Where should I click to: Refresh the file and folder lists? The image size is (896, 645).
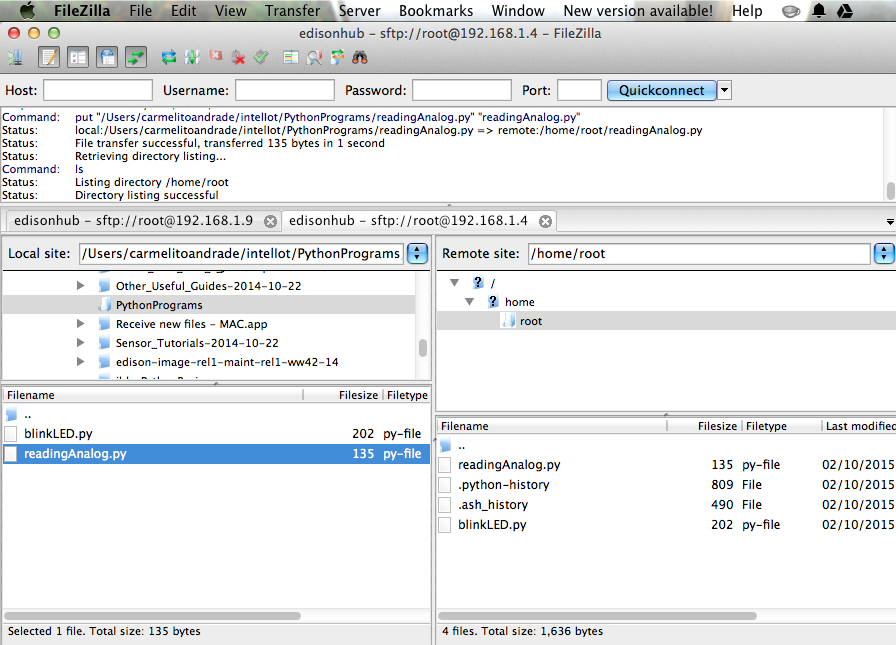pyautogui.click(x=169, y=57)
